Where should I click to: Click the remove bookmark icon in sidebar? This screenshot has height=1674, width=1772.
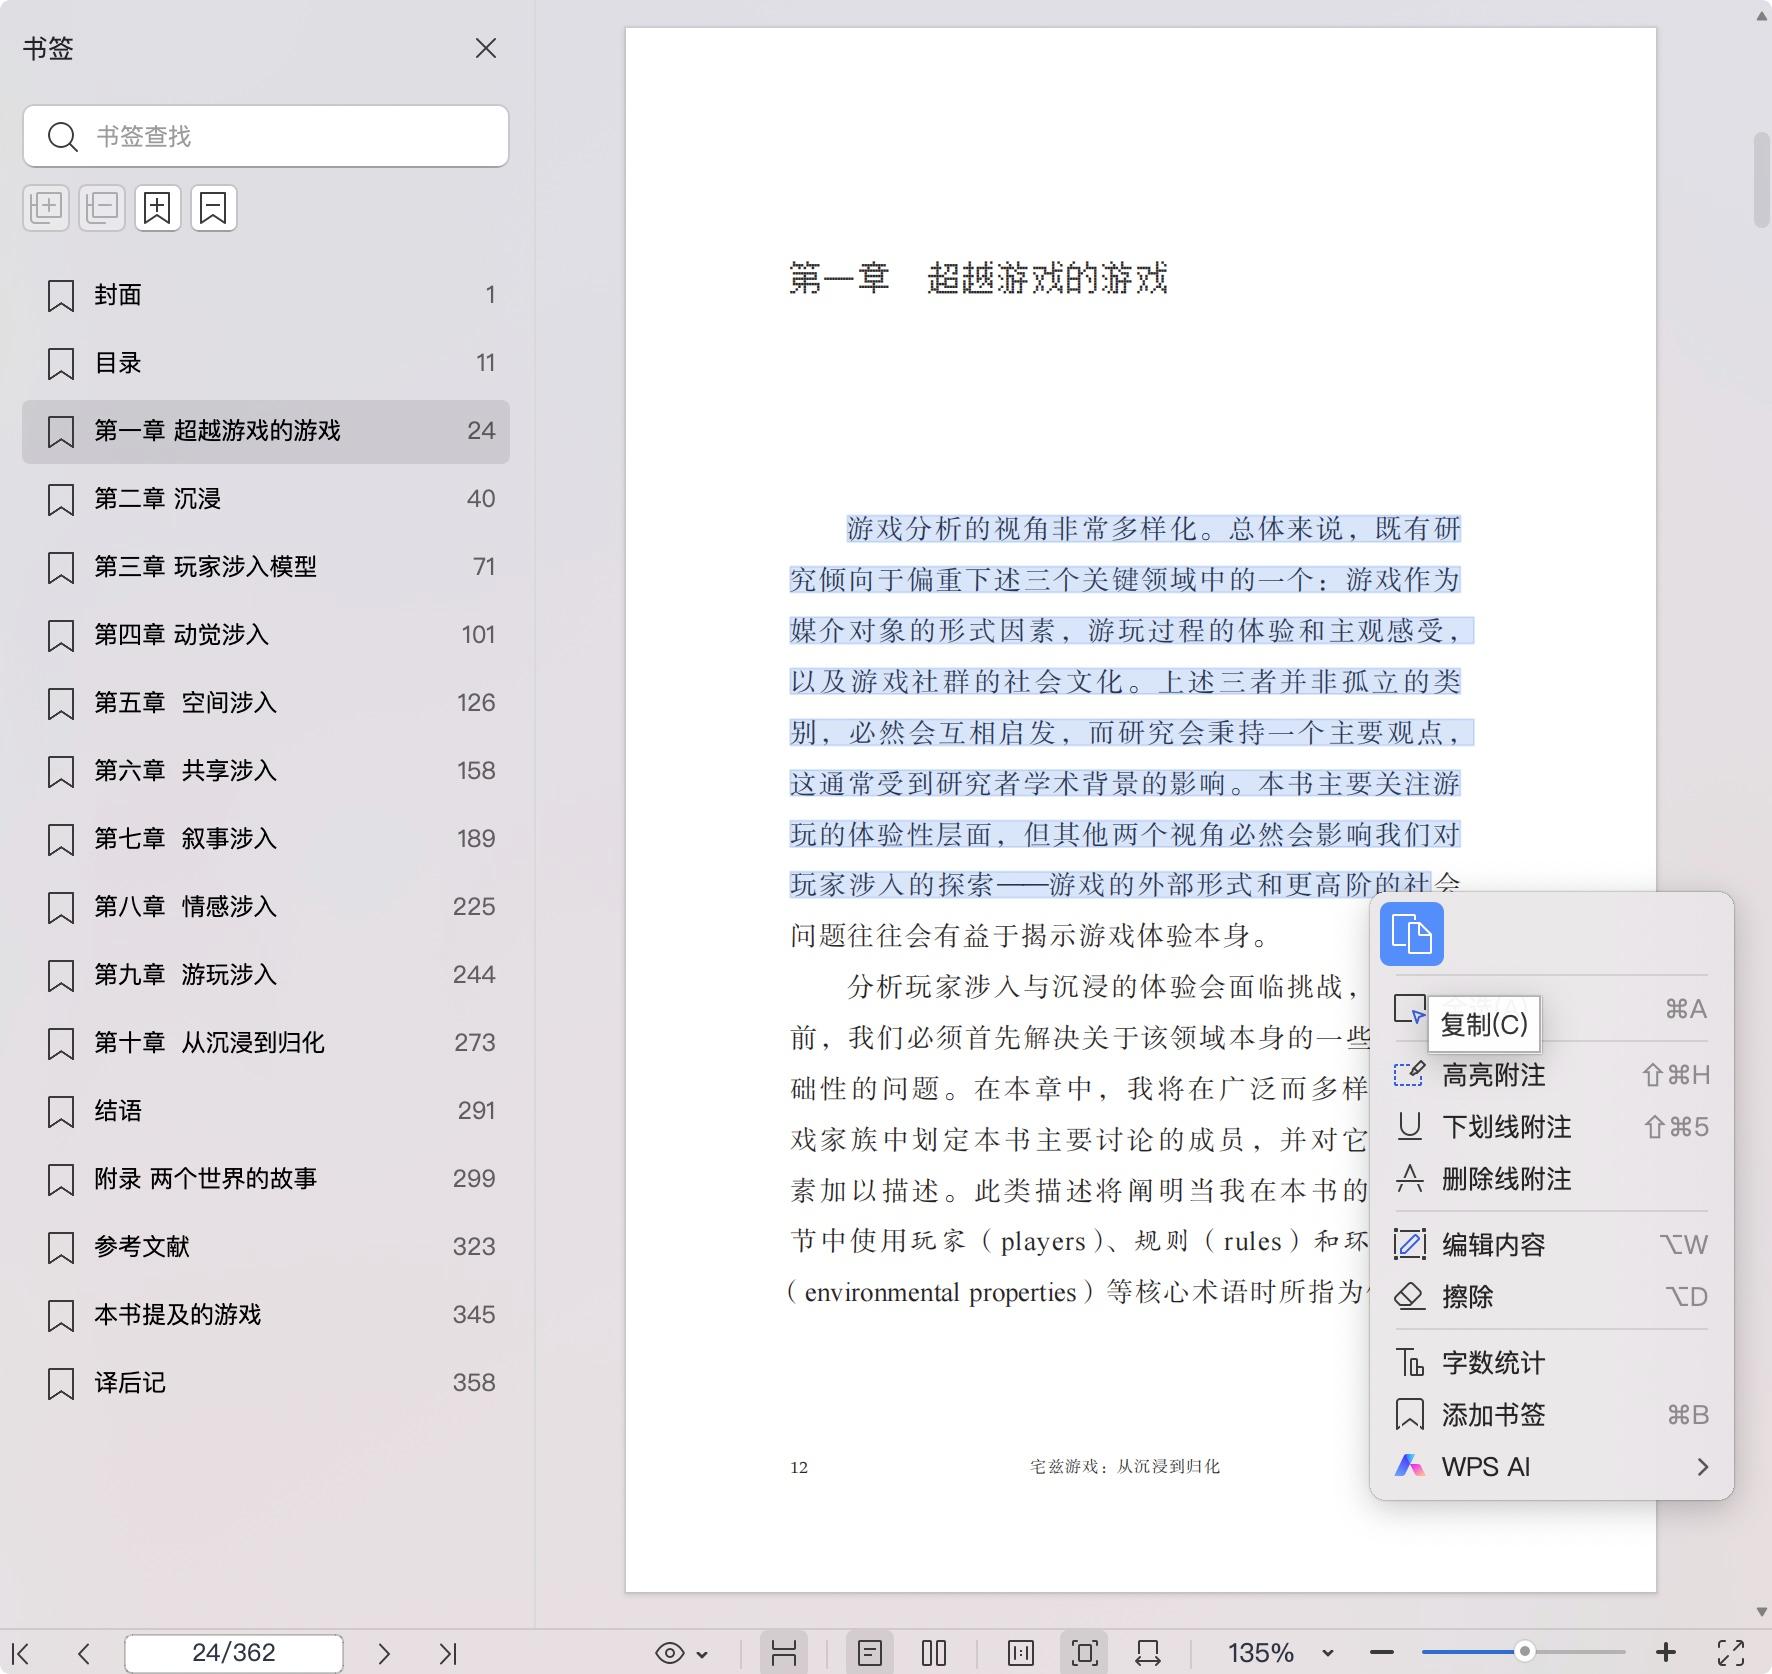click(x=213, y=208)
